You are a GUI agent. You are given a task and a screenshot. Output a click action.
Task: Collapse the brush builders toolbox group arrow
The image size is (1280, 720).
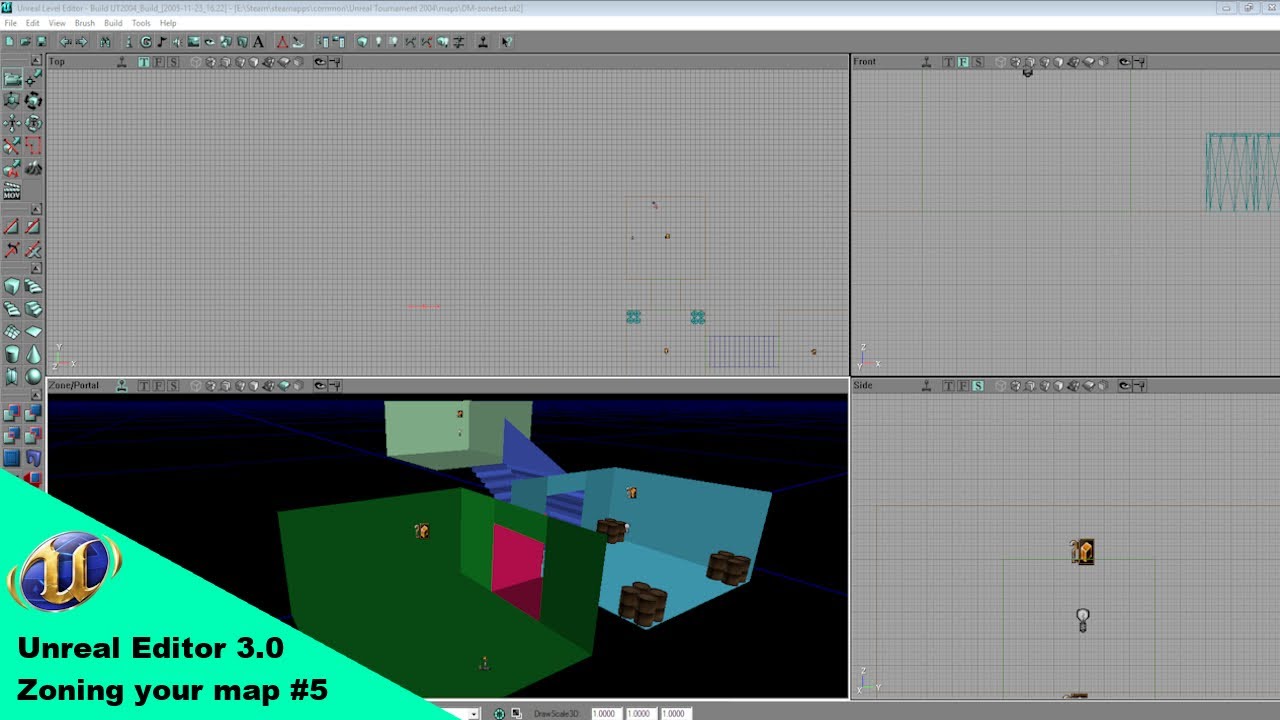point(36,268)
